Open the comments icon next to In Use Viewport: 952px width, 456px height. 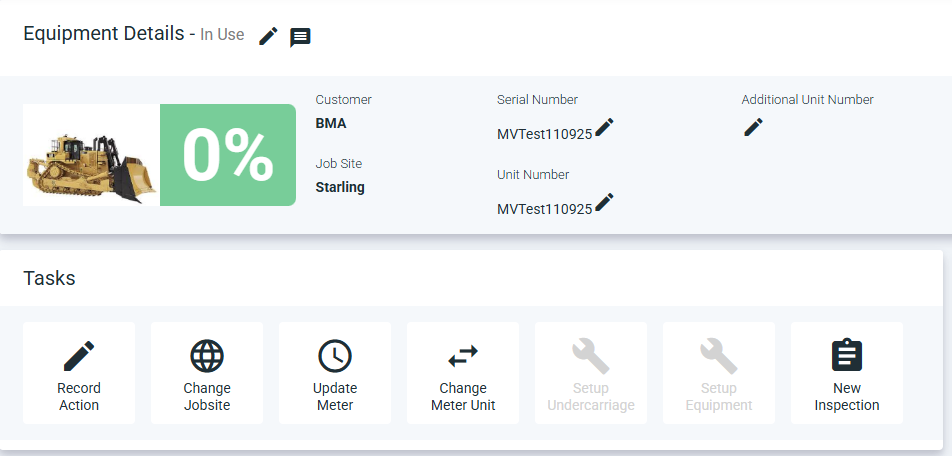pyautogui.click(x=300, y=37)
